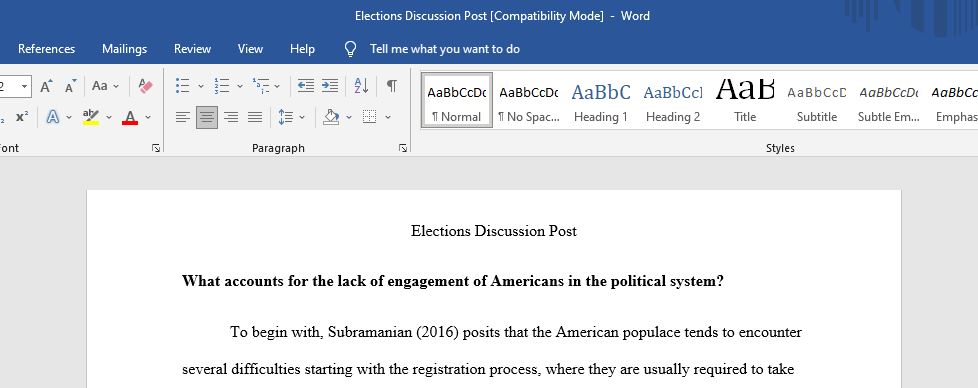Image resolution: width=978 pixels, height=388 pixels.
Task: Click the Shading paint bucket icon
Action: pos(331,117)
